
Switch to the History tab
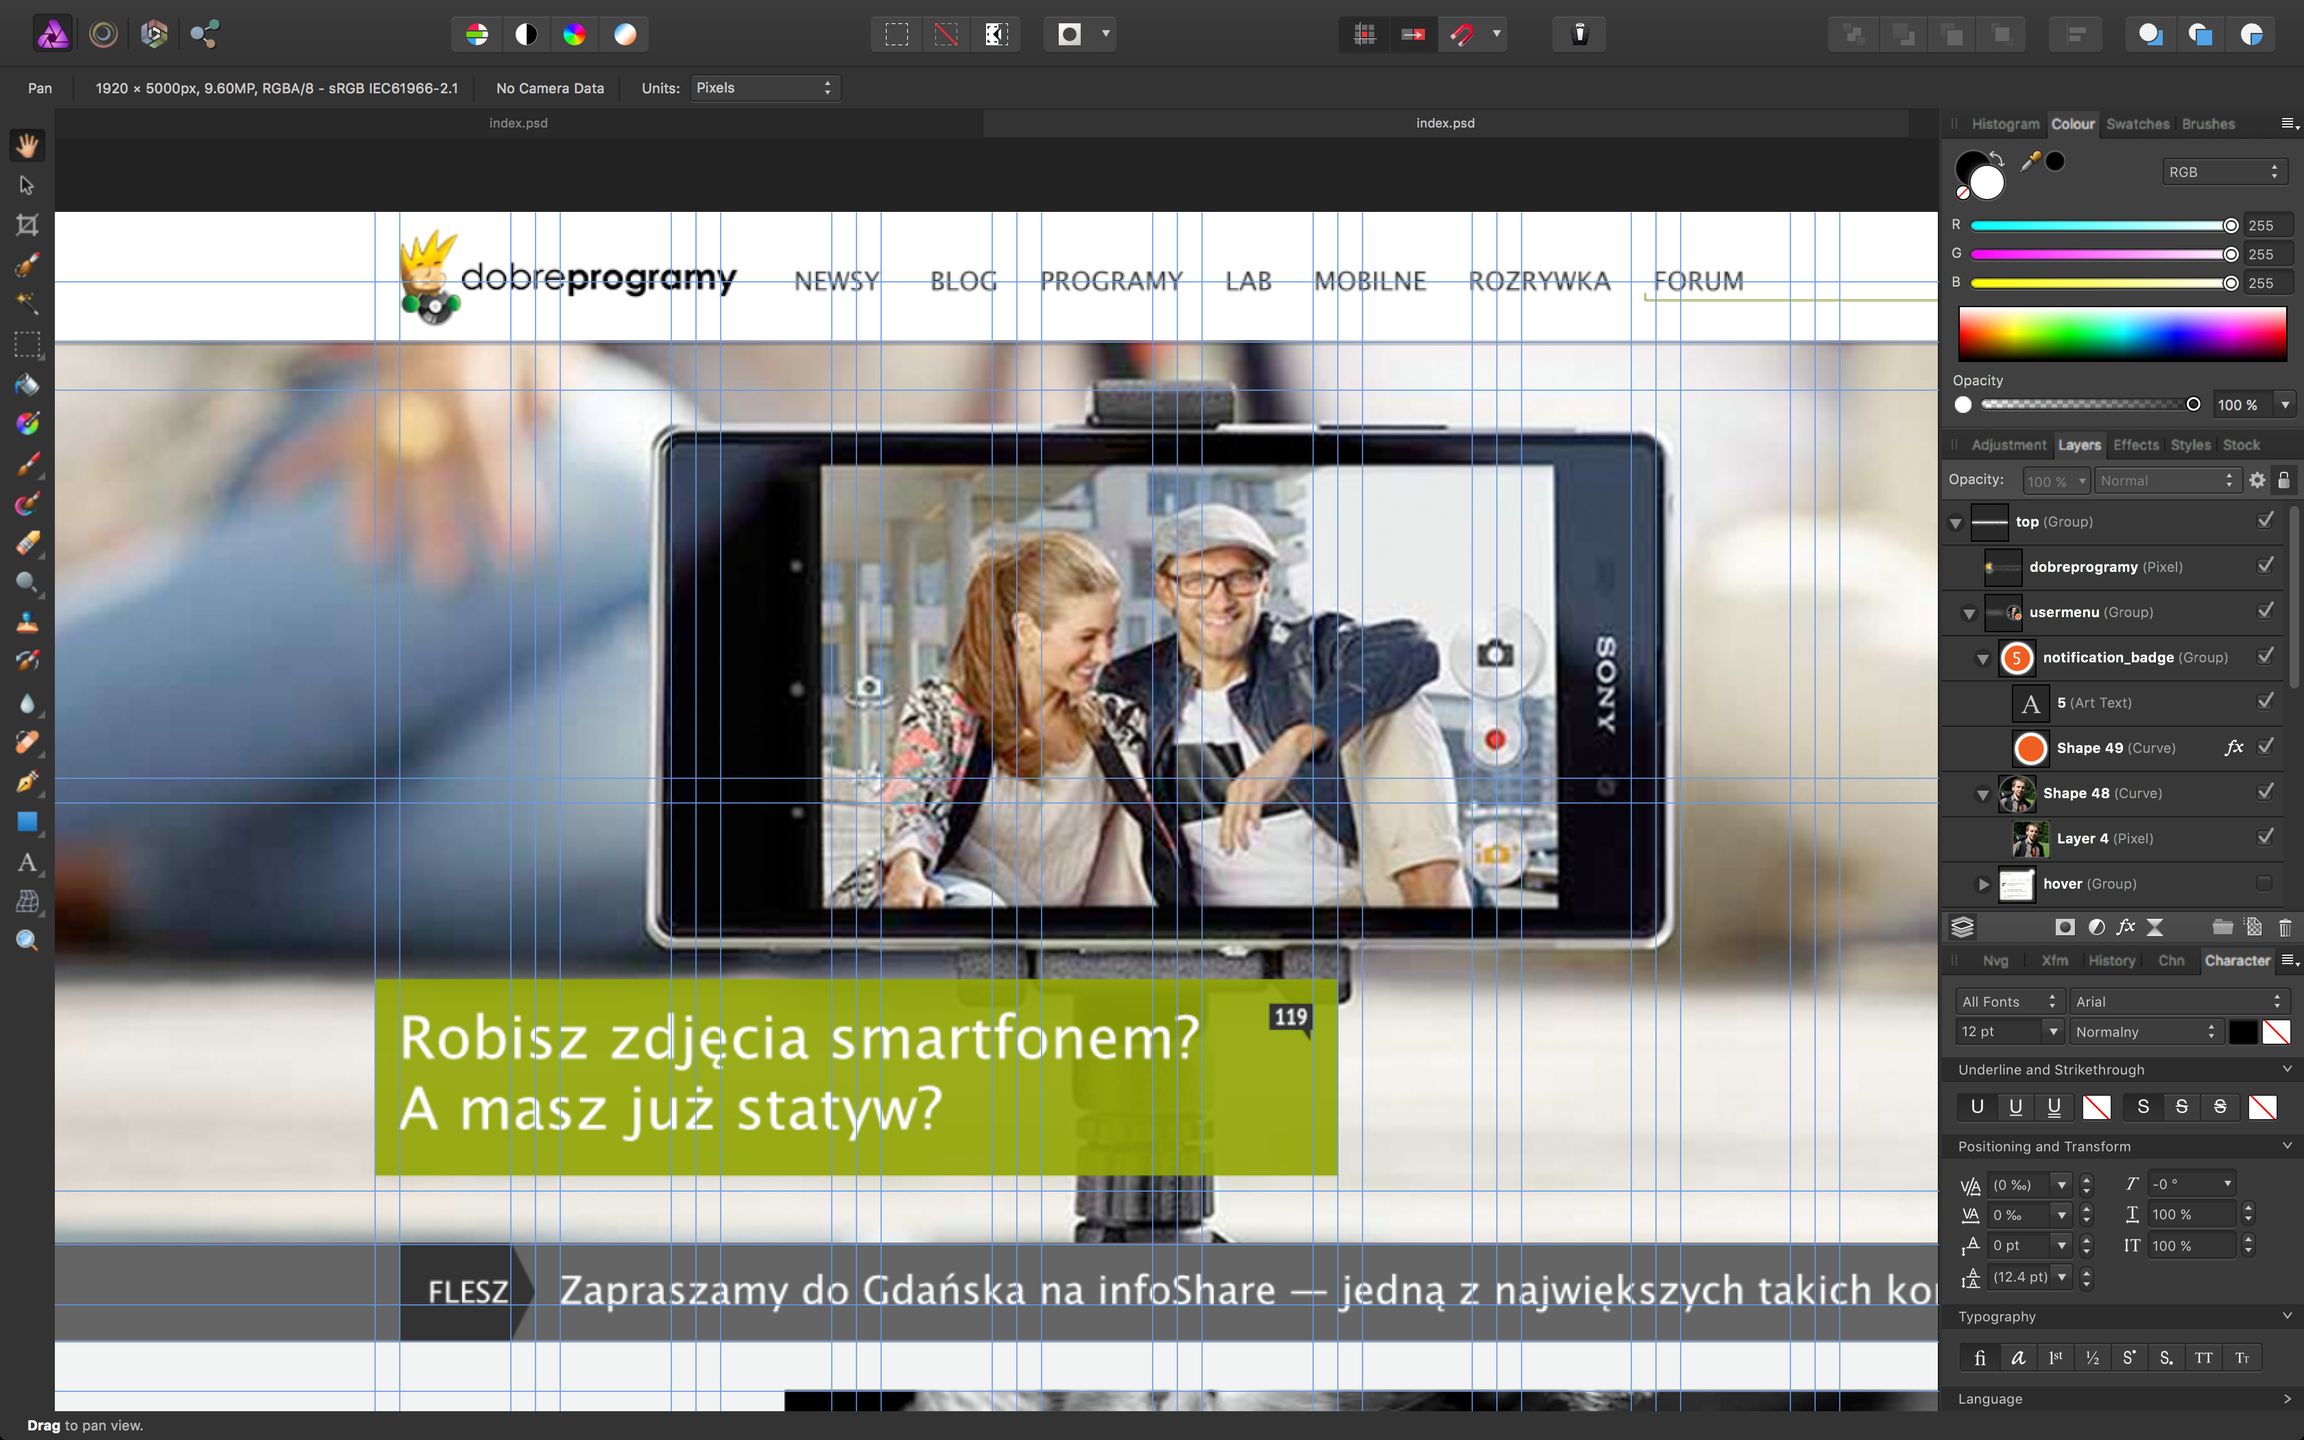point(2111,960)
